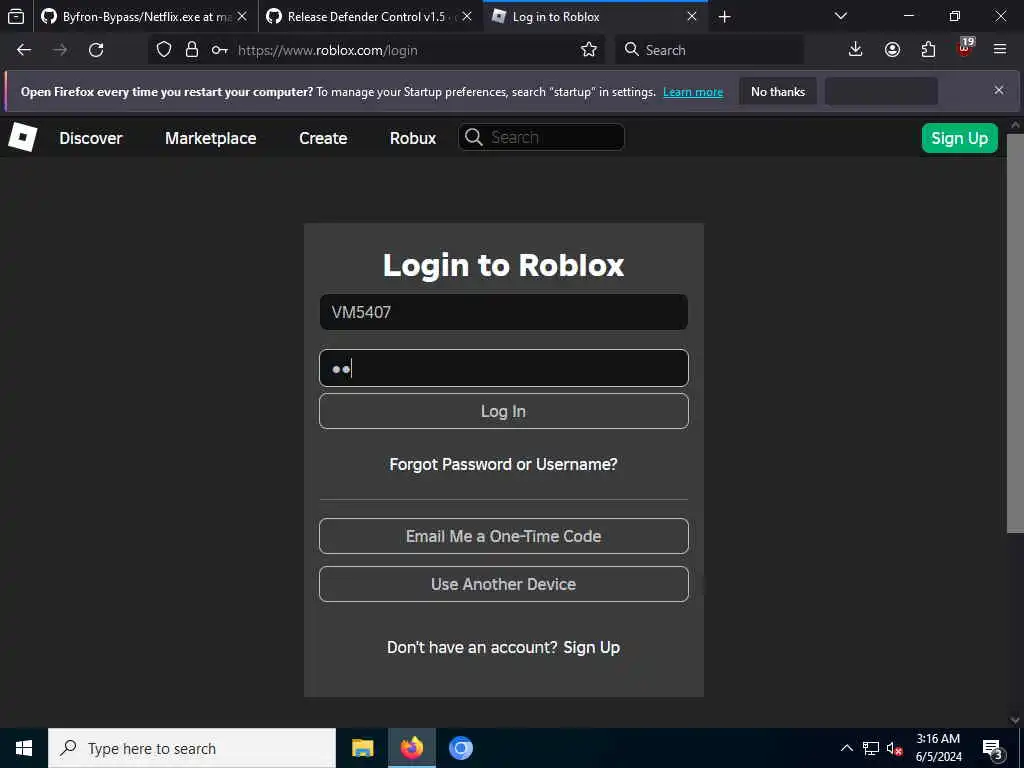Image resolution: width=1024 pixels, height=768 pixels.
Task: Click Forgot Password or Username link
Action: click(x=504, y=464)
